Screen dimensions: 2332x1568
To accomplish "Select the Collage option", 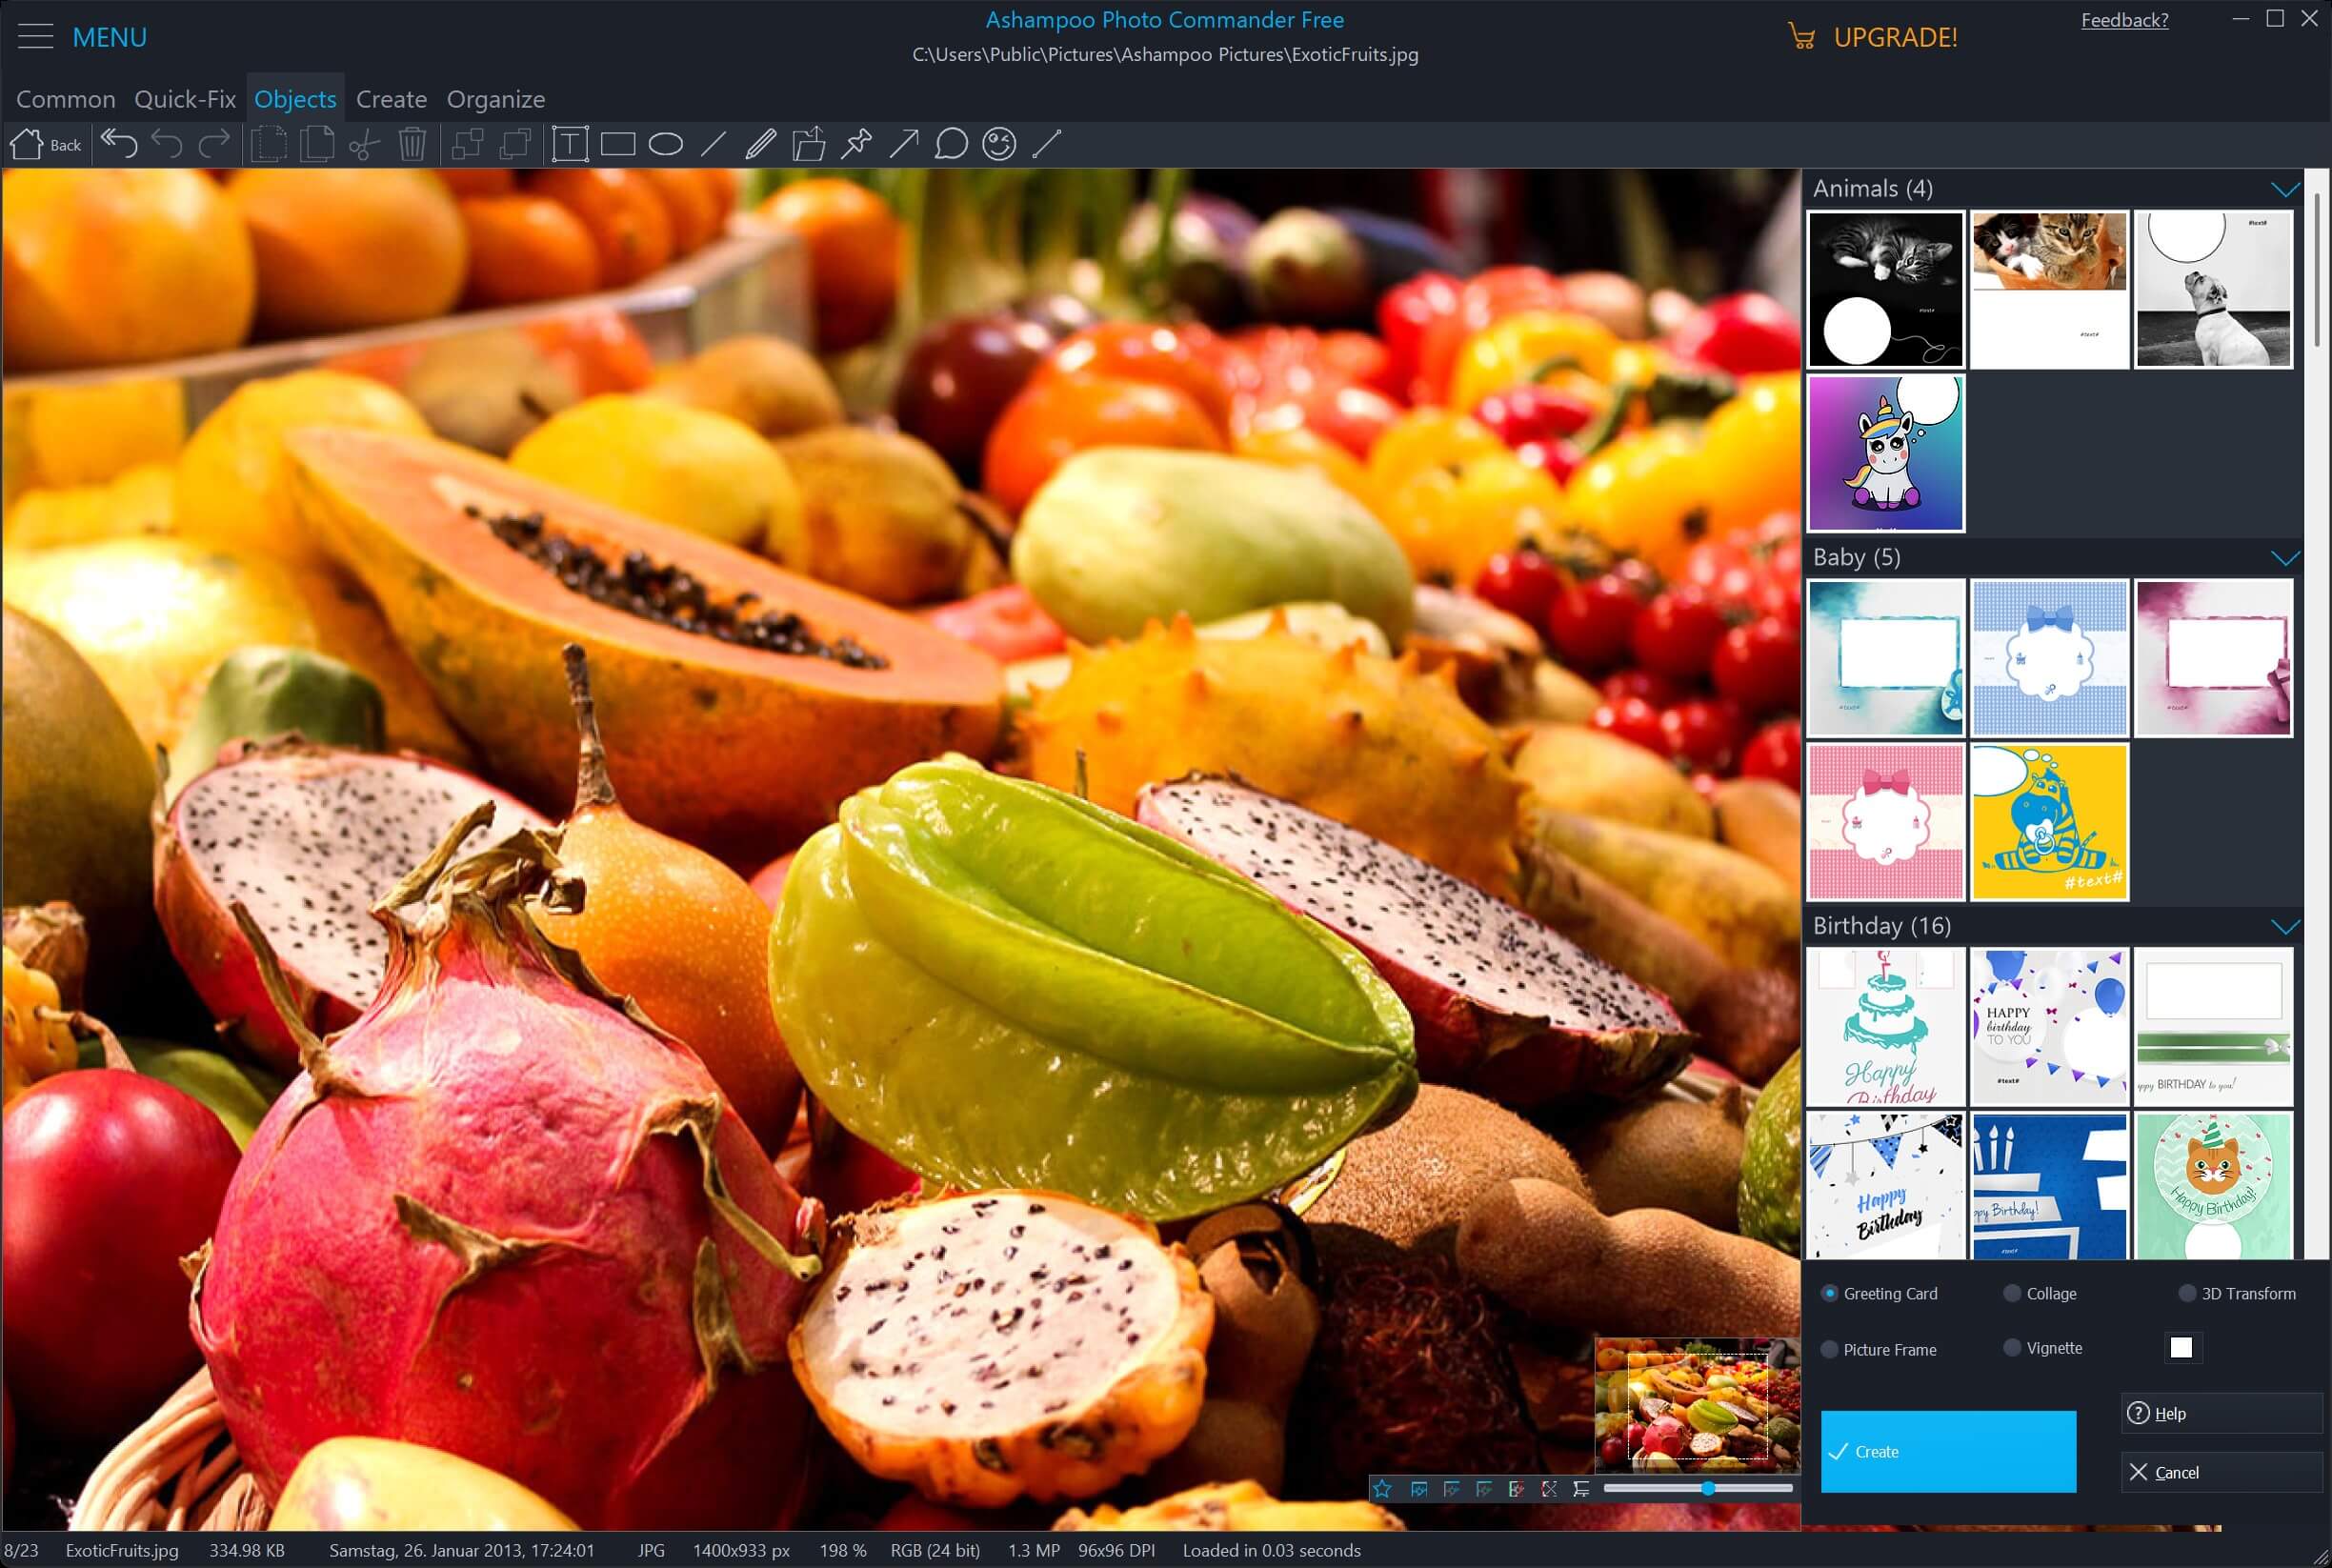I will pos(2012,1293).
